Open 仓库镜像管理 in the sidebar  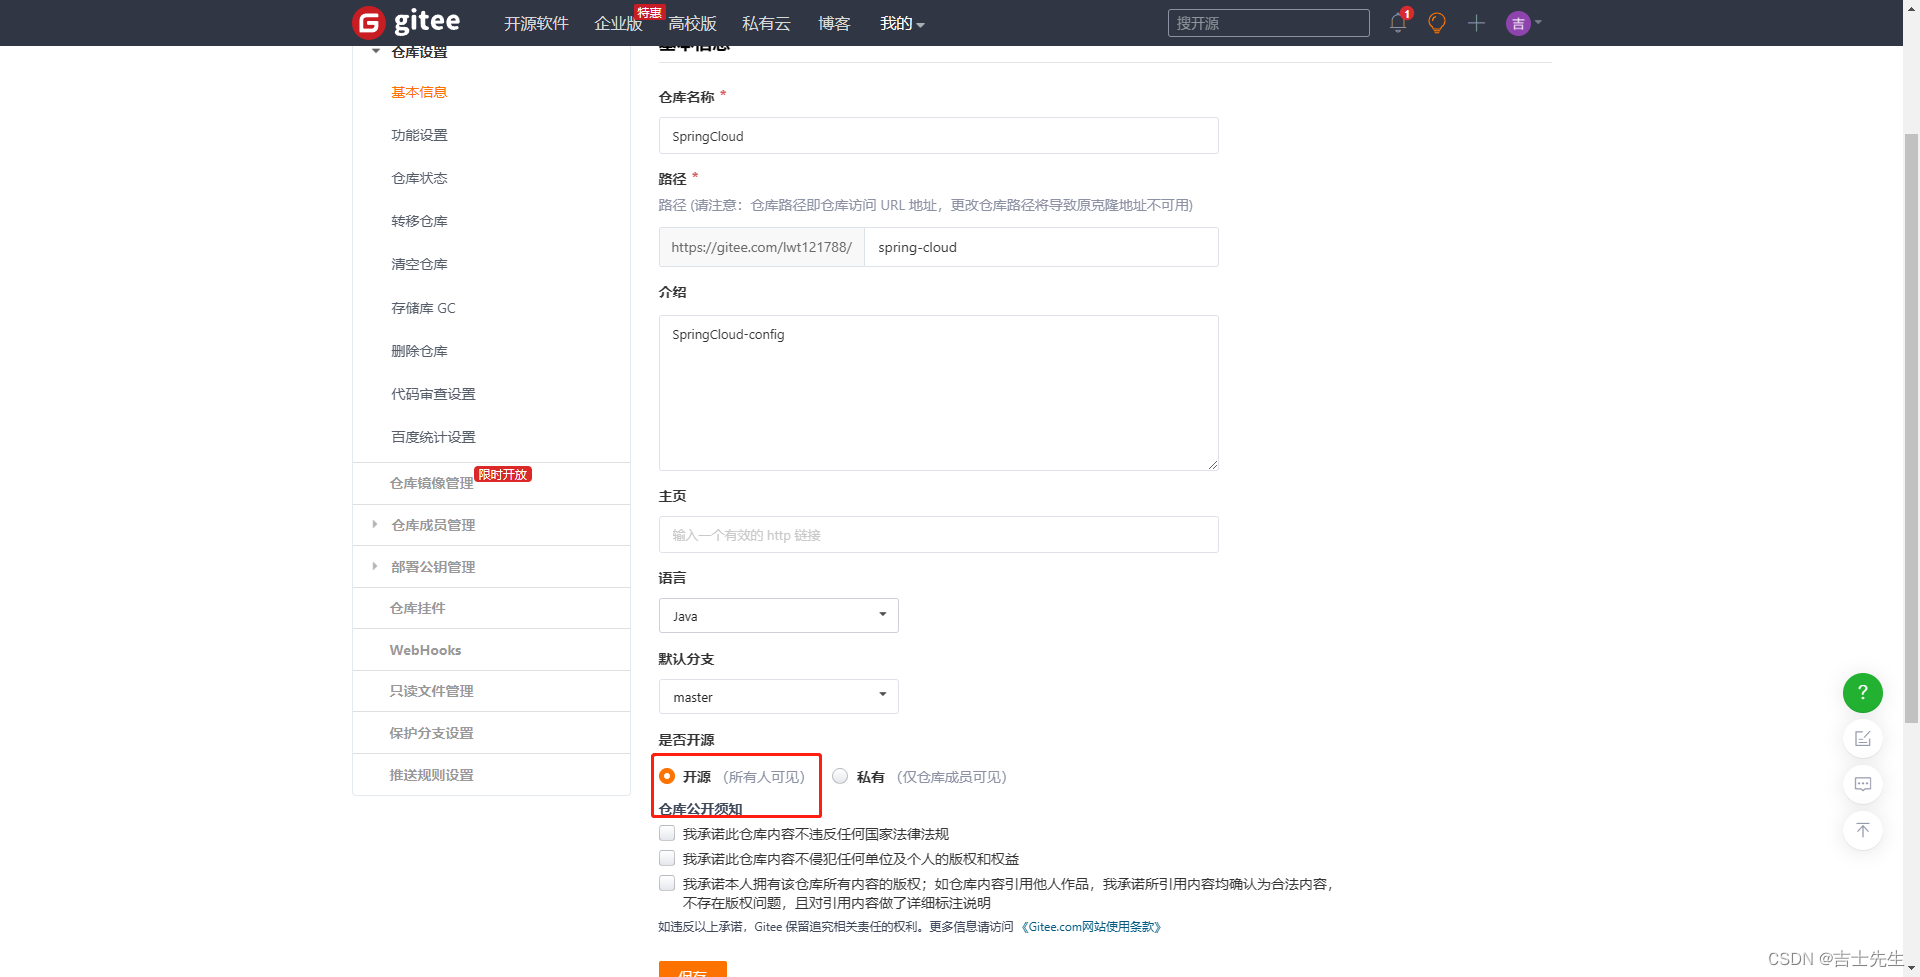(x=431, y=483)
